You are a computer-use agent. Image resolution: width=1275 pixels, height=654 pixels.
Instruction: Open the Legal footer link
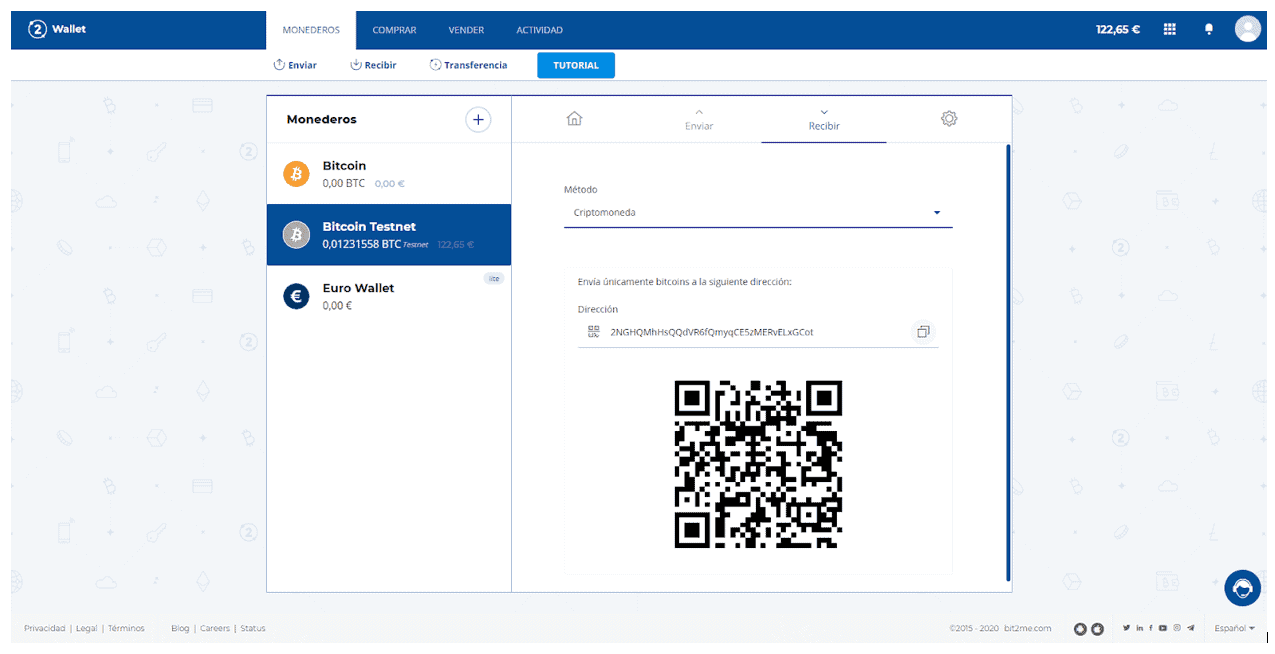point(87,628)
